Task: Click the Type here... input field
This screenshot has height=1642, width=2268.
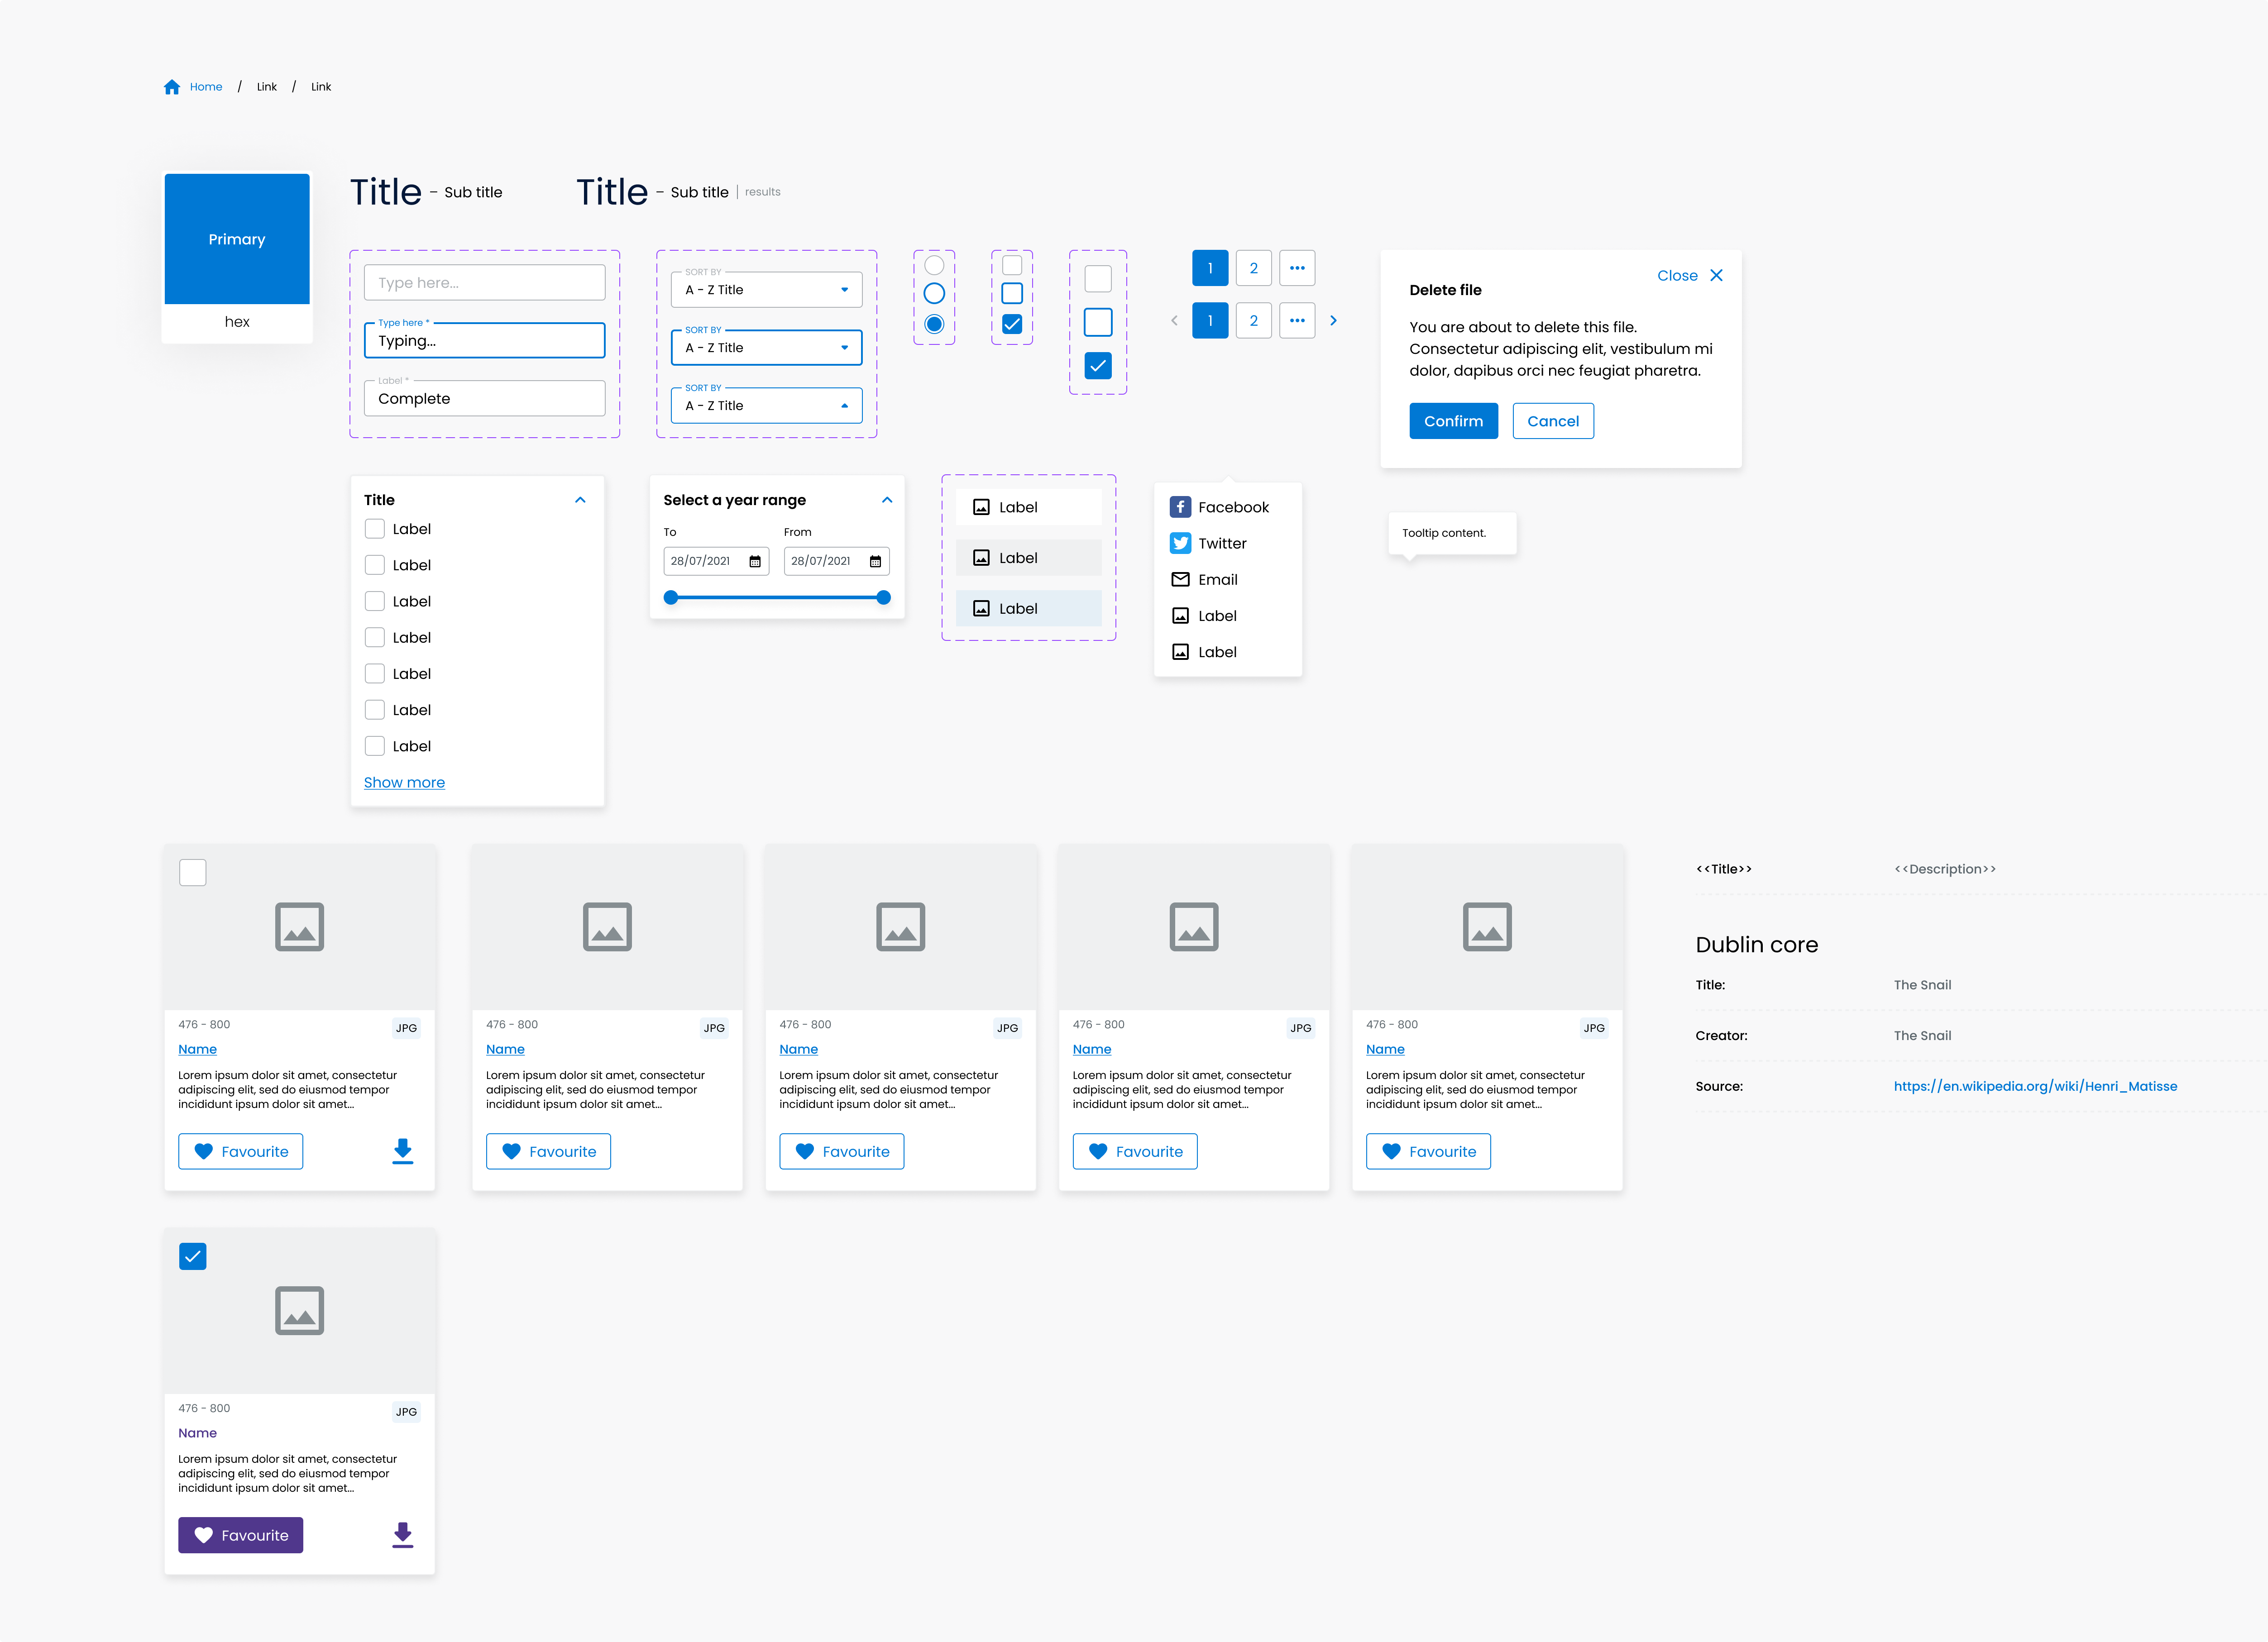Action: coord(484,283)
